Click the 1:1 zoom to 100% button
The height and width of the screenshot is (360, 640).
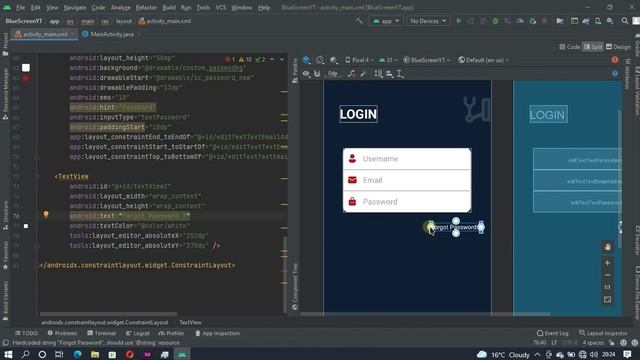click(607, 287)
